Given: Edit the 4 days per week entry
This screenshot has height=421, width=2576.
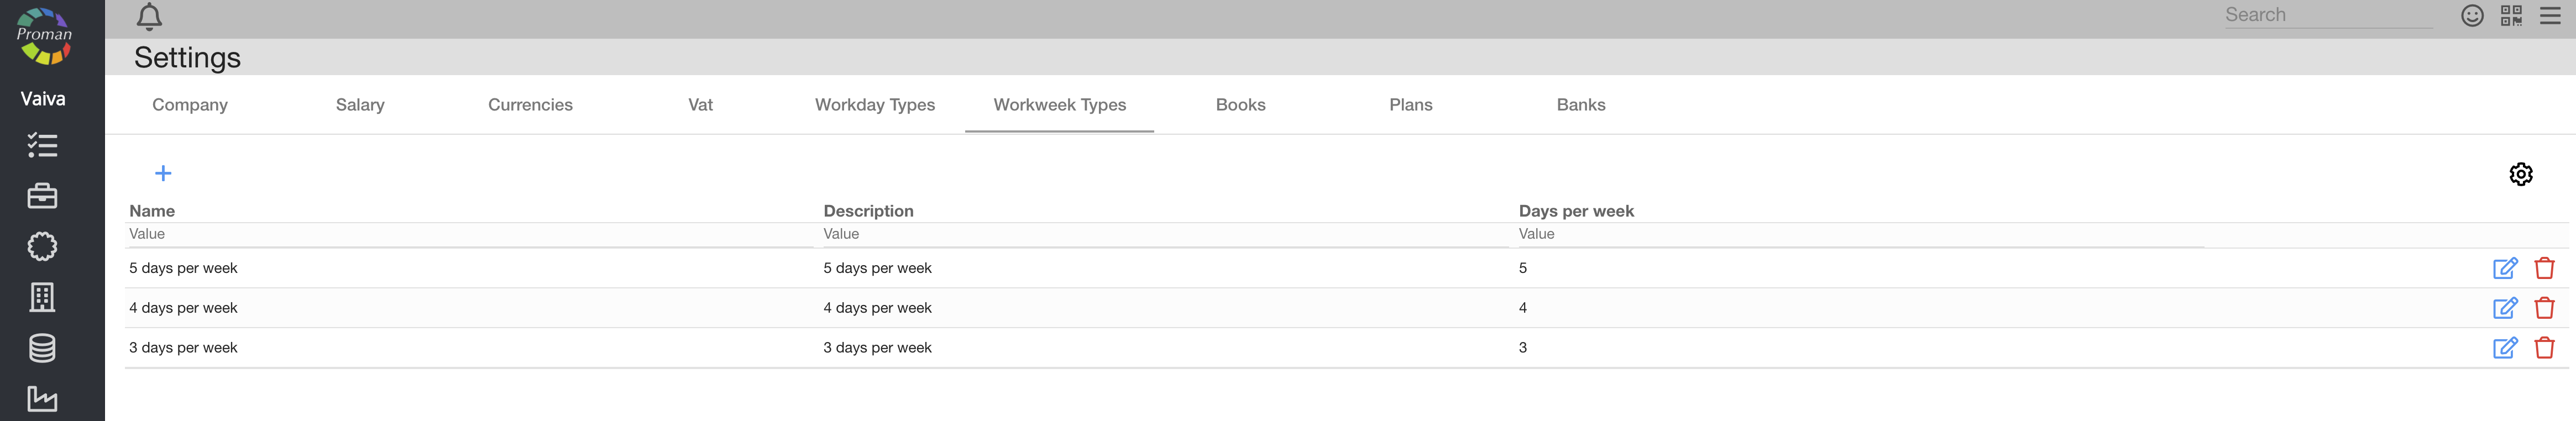Looking at the screenshot, I should (x=2504, y=308).
